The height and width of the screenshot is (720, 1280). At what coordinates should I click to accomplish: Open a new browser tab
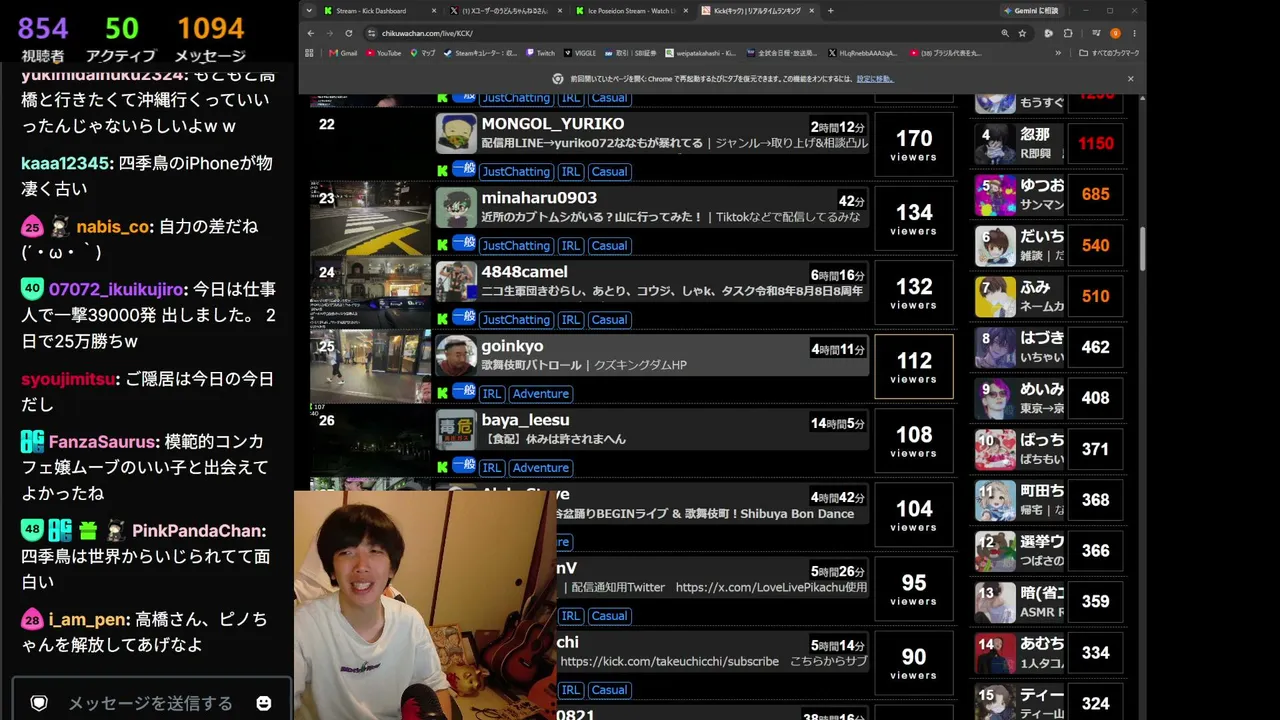point(830,11)
